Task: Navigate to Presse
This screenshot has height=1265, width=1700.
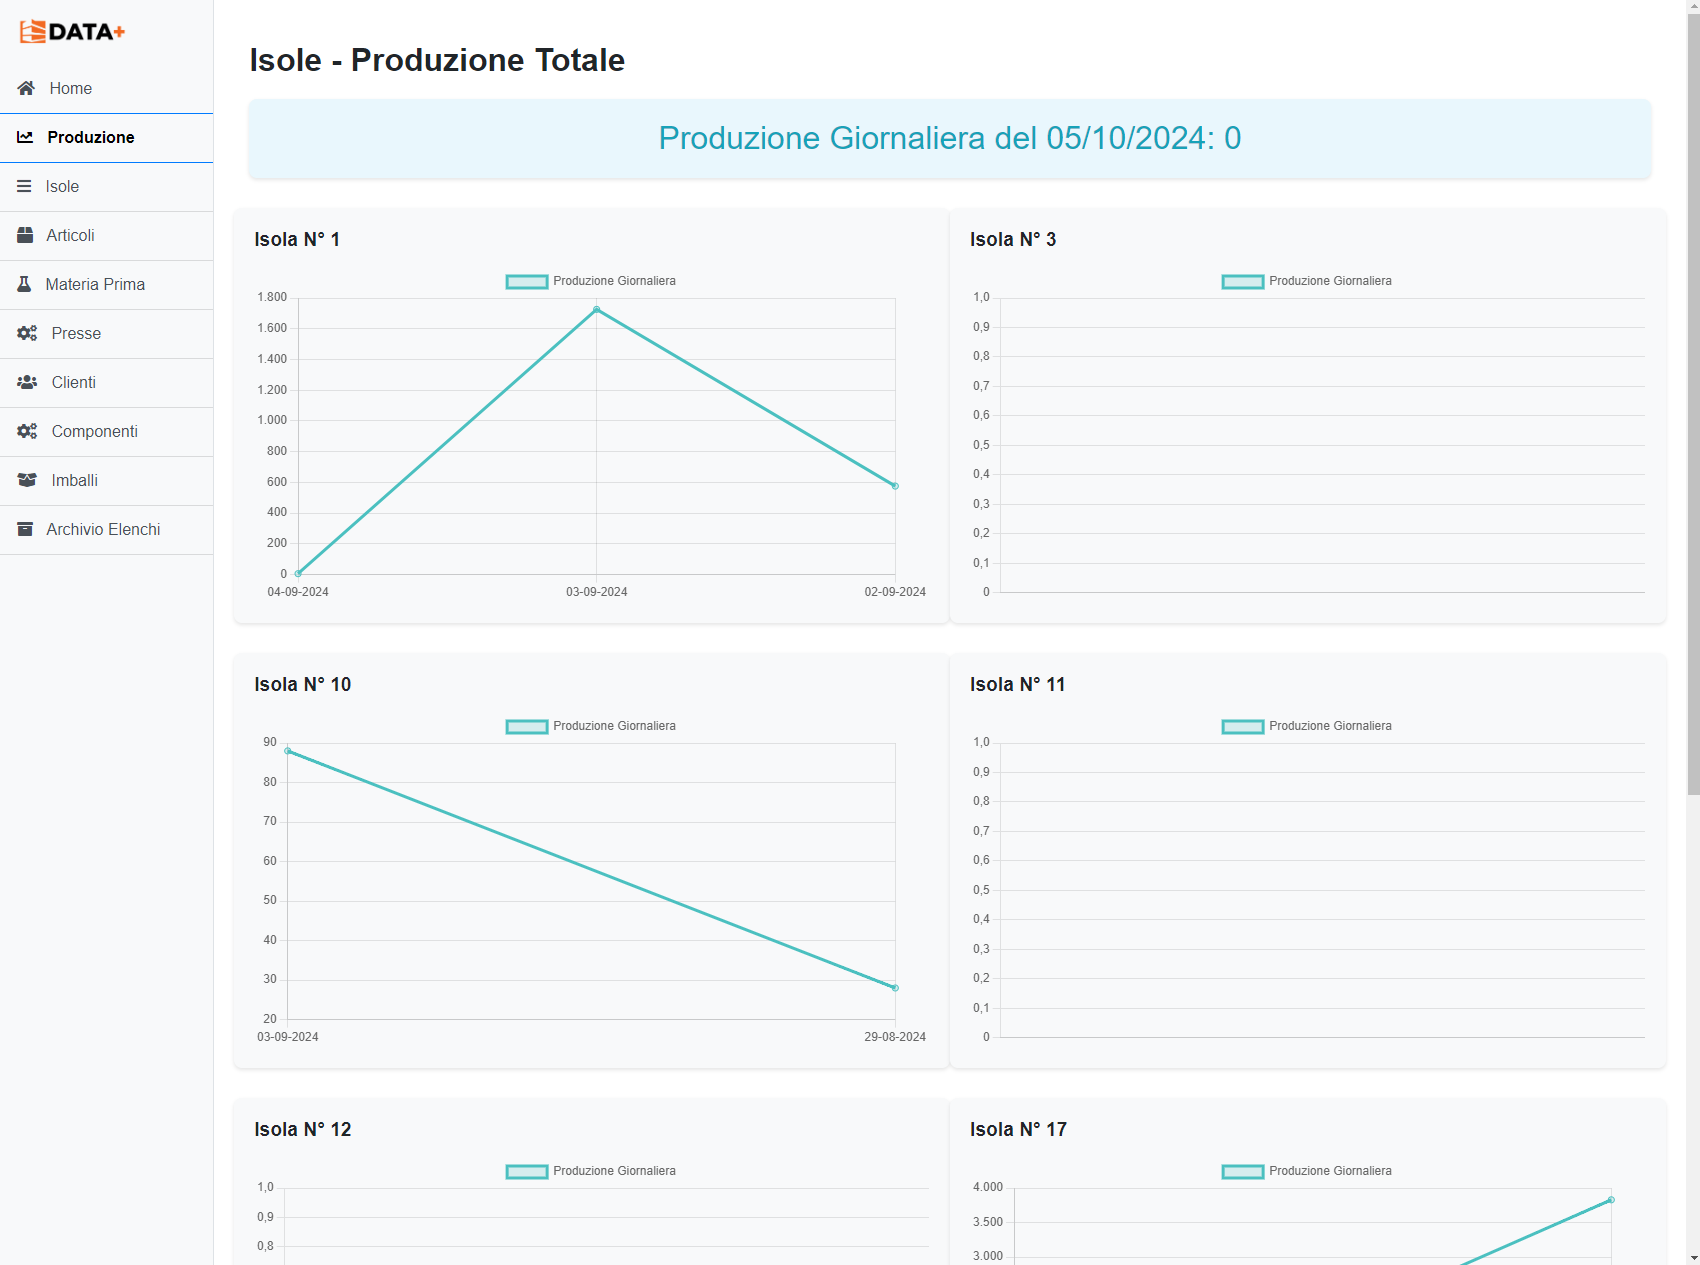Action: click(106, 333)
